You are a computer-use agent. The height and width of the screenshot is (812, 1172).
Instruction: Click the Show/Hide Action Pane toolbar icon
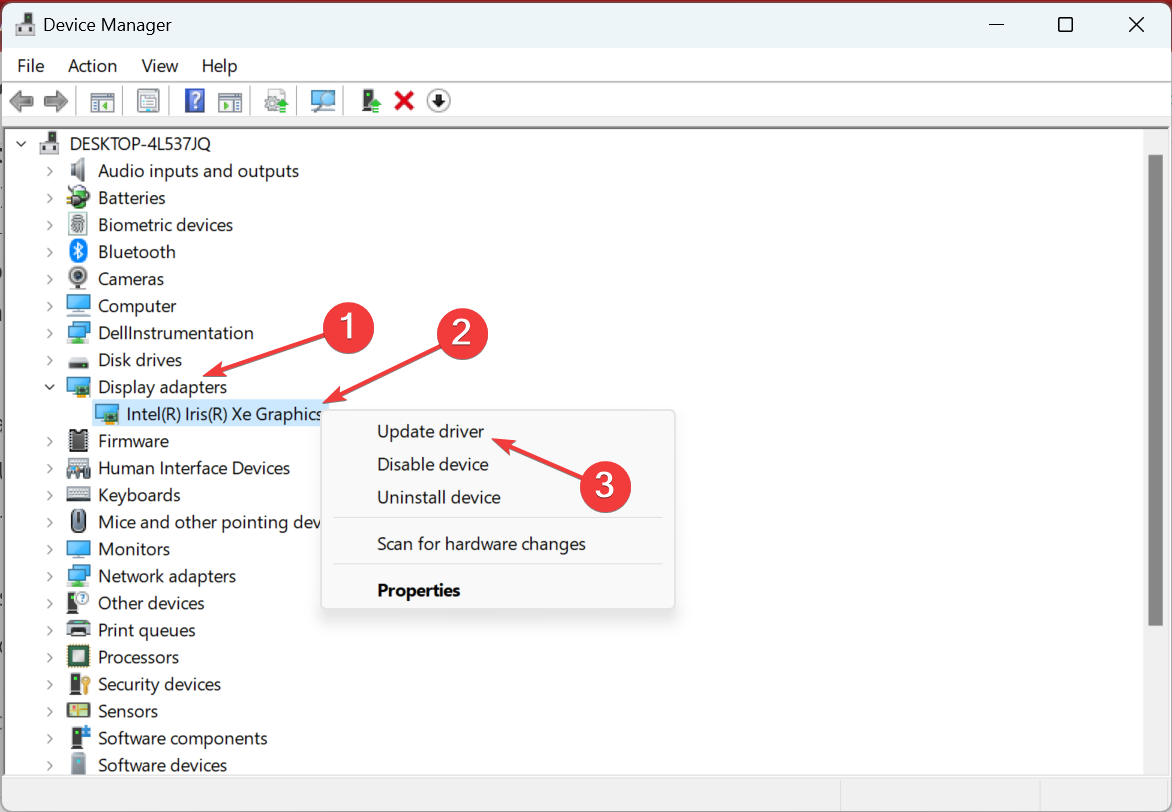click(x=230, y=101)
